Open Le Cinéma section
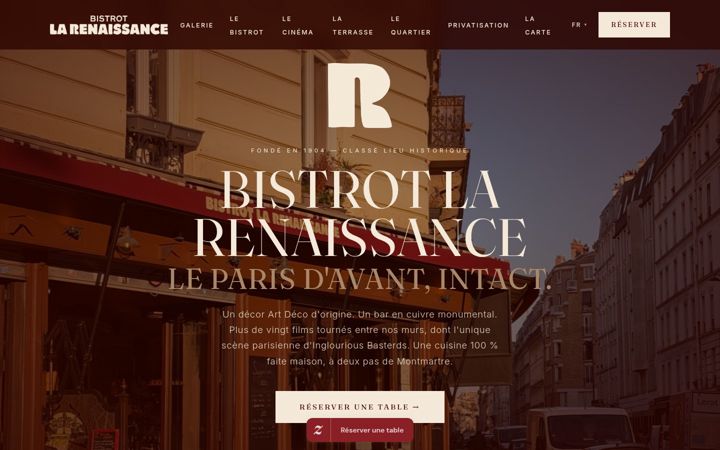 298,25
